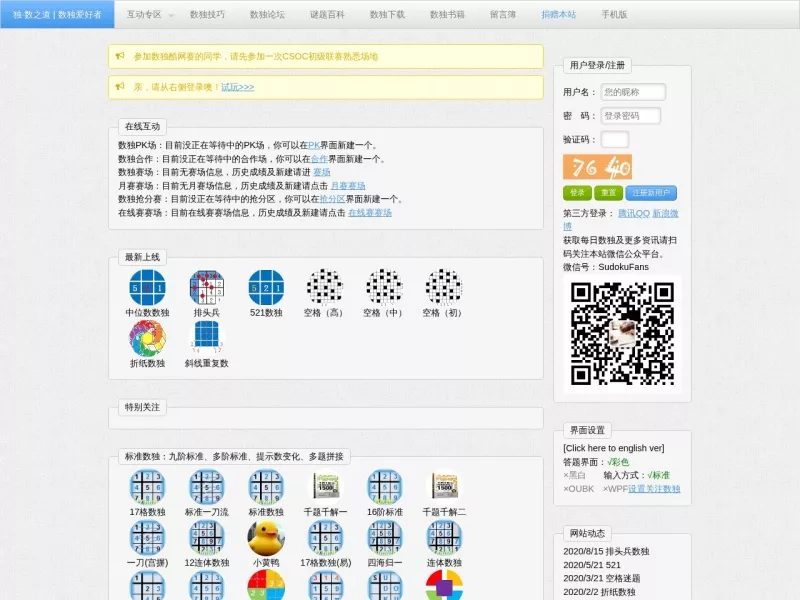Log in via 新浪微博 link
Viewport: 800px width, 600px height.
pyautogui.click(x=665, y=213)
